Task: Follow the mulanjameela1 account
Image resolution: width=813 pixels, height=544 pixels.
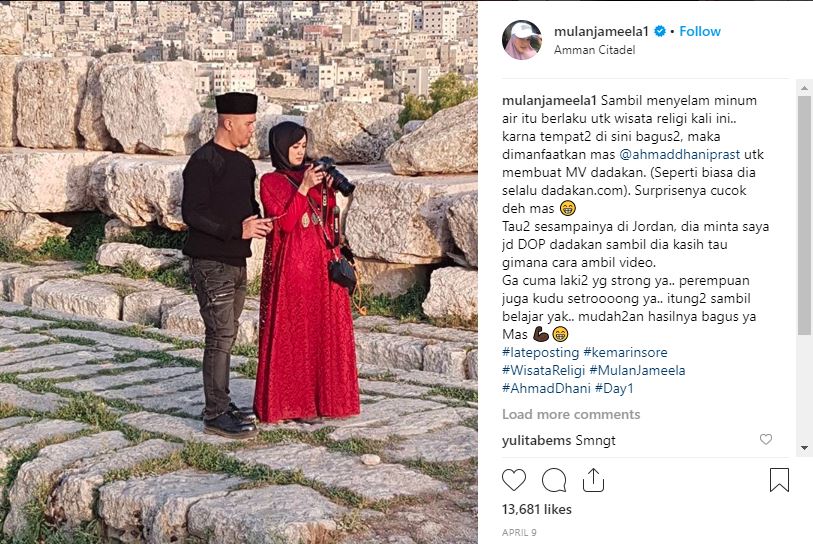Action: [700, 31]
